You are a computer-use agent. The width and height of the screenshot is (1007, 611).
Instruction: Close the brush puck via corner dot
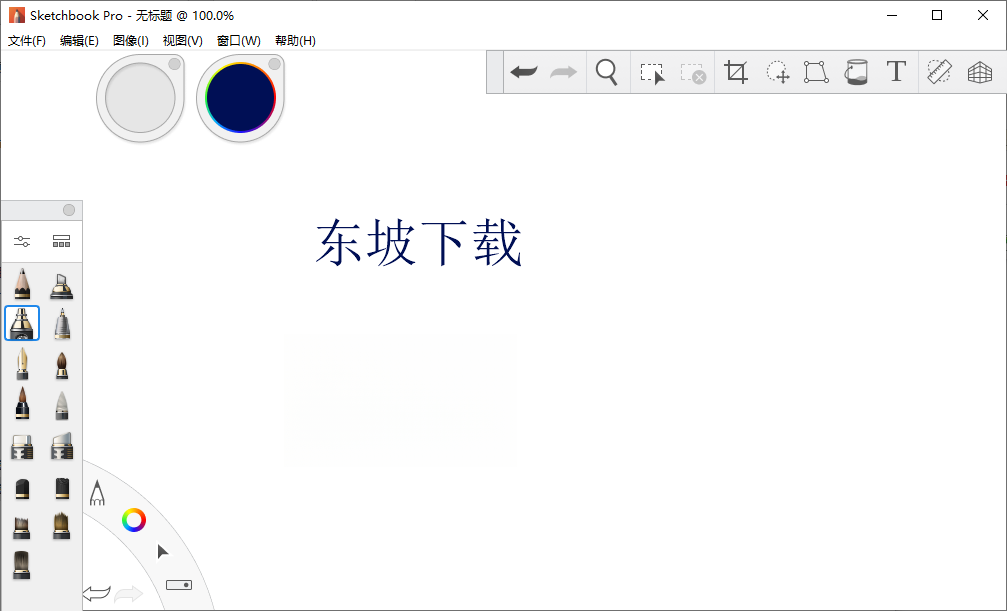point(175,64)
